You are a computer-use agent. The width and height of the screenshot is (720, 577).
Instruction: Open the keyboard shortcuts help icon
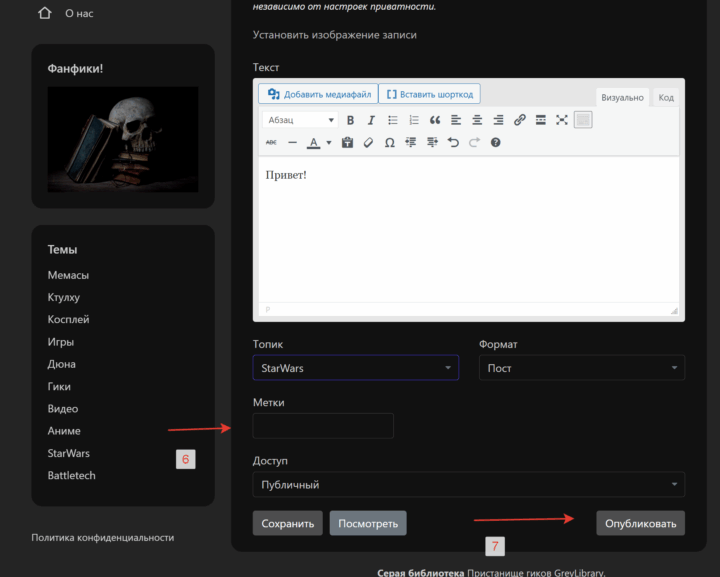tap(495, 142)
